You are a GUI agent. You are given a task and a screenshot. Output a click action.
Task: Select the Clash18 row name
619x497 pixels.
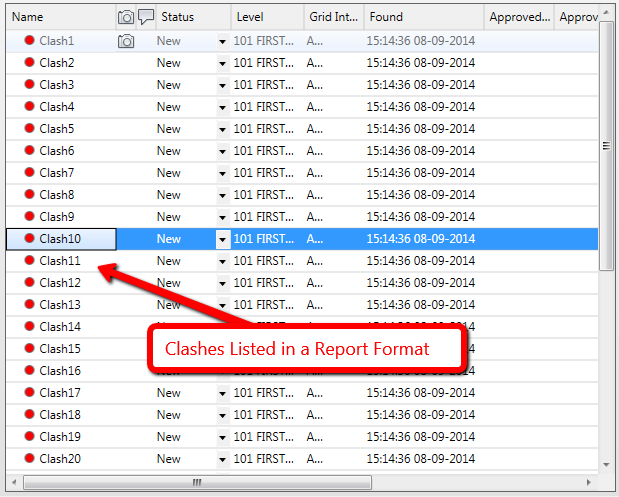pyautogui.click(x=60, y=414)
